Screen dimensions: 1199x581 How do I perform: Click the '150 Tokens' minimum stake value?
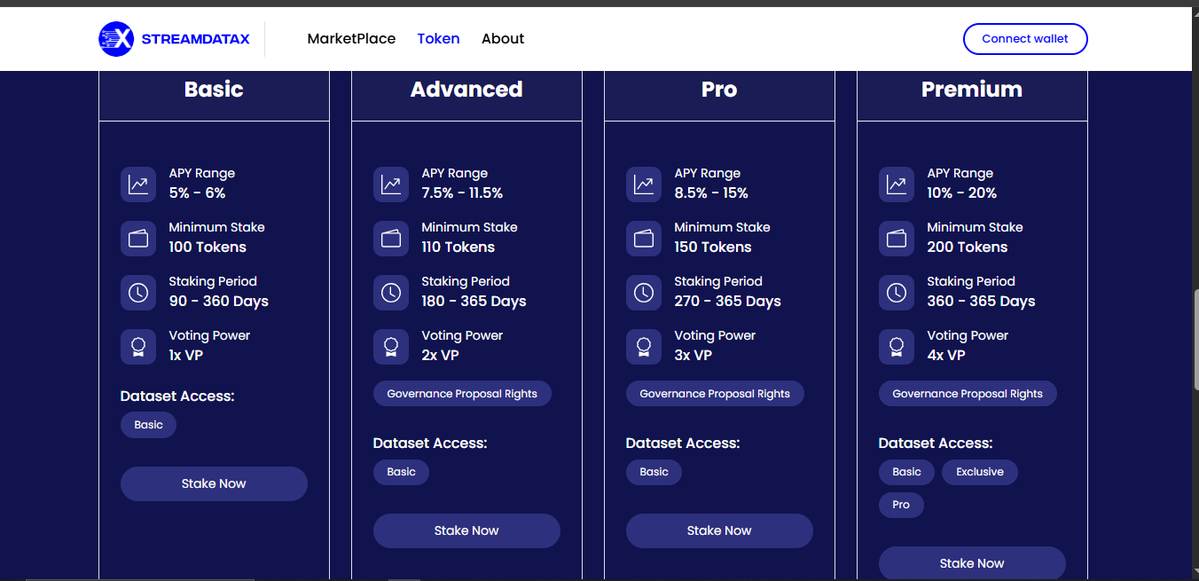pos(713,248)
